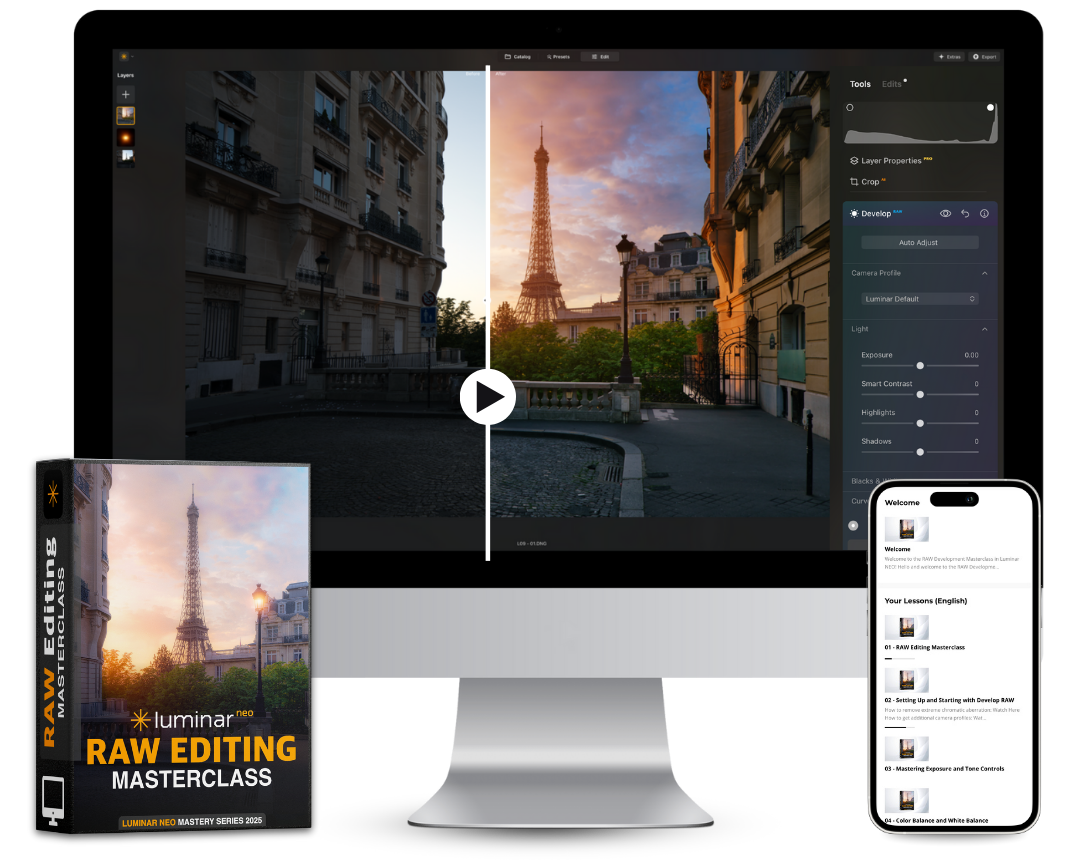Tap the thumbnail above lesson 04 on phone
Image resolution: width=1080 pixels, height=866 pixels.
point(906,801)
